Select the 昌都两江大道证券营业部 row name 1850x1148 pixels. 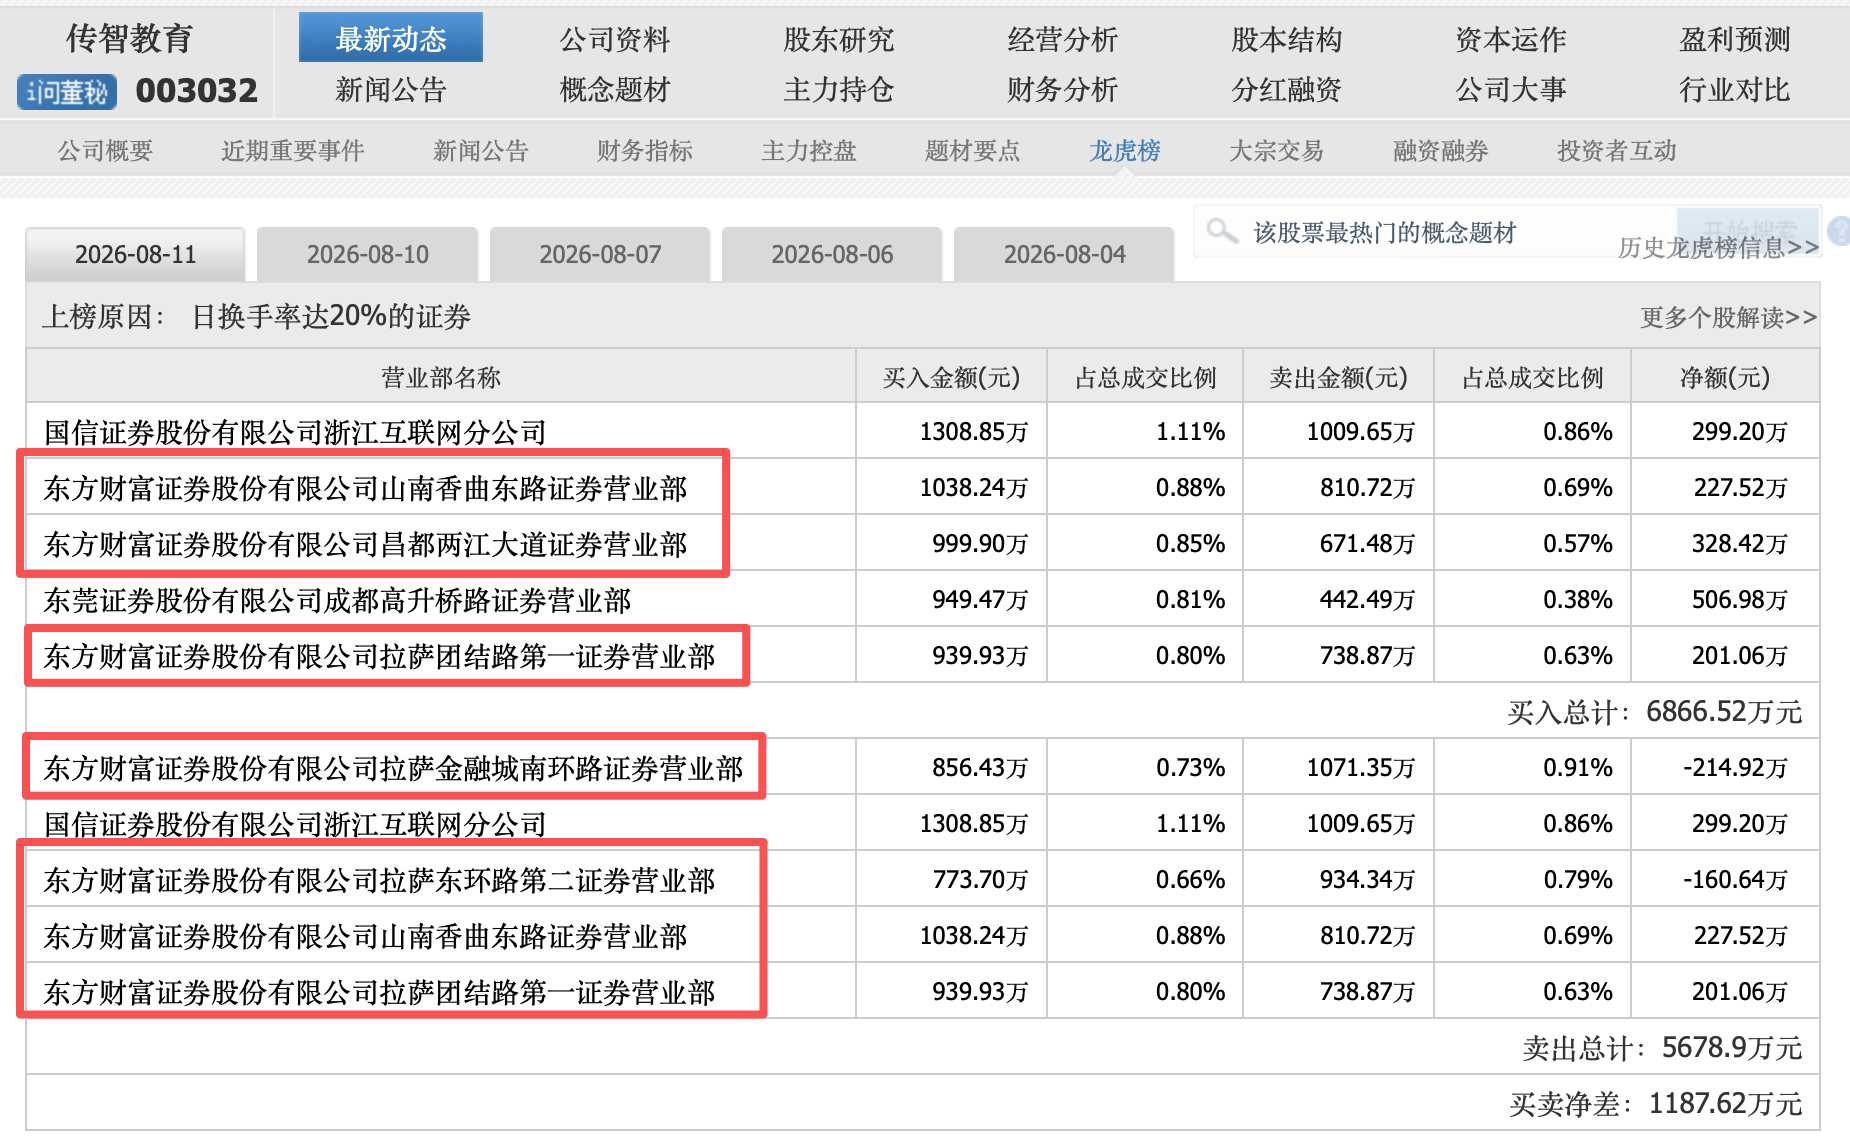pyautogui.click(x=366, y=544)
